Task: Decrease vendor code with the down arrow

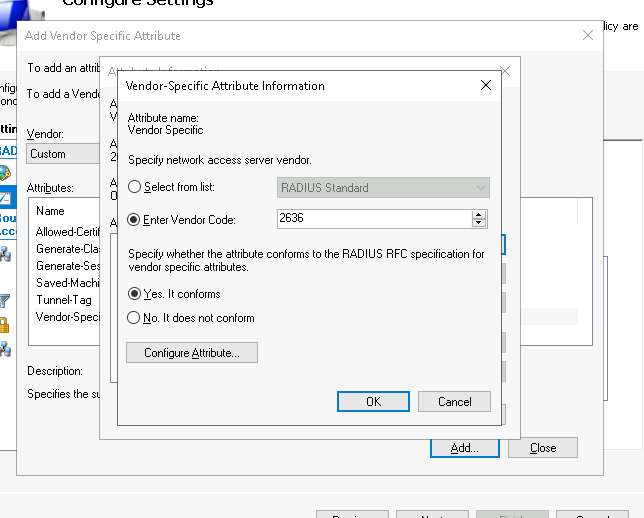Action: point(479,223)
